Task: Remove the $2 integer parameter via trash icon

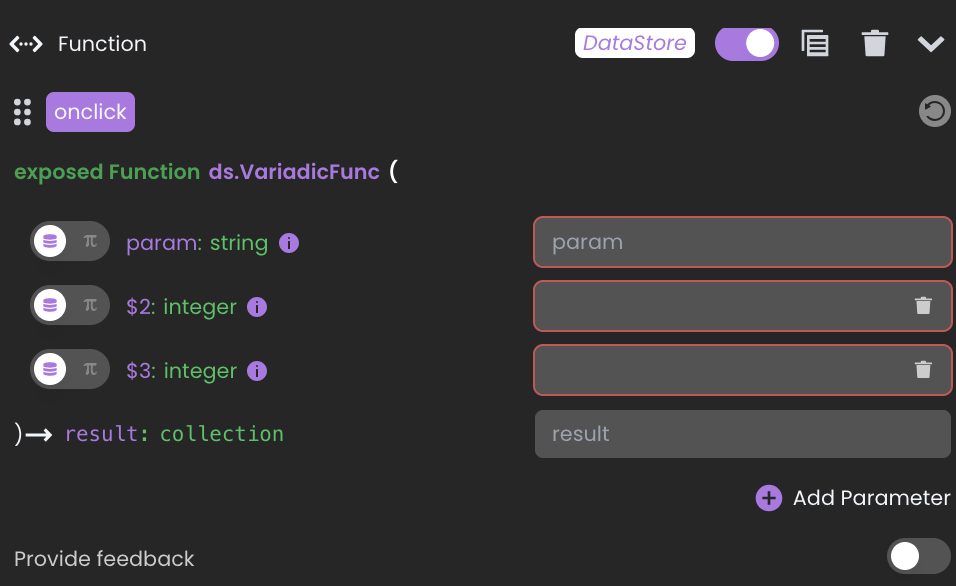Action: point(923,306)
